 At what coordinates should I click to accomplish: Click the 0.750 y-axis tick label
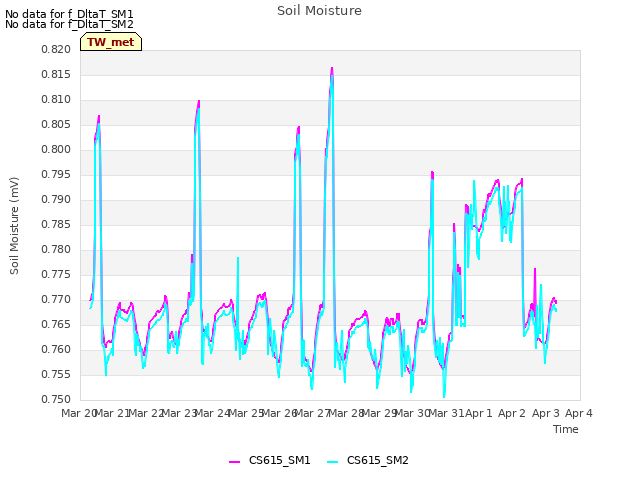[x=56, y=400]
